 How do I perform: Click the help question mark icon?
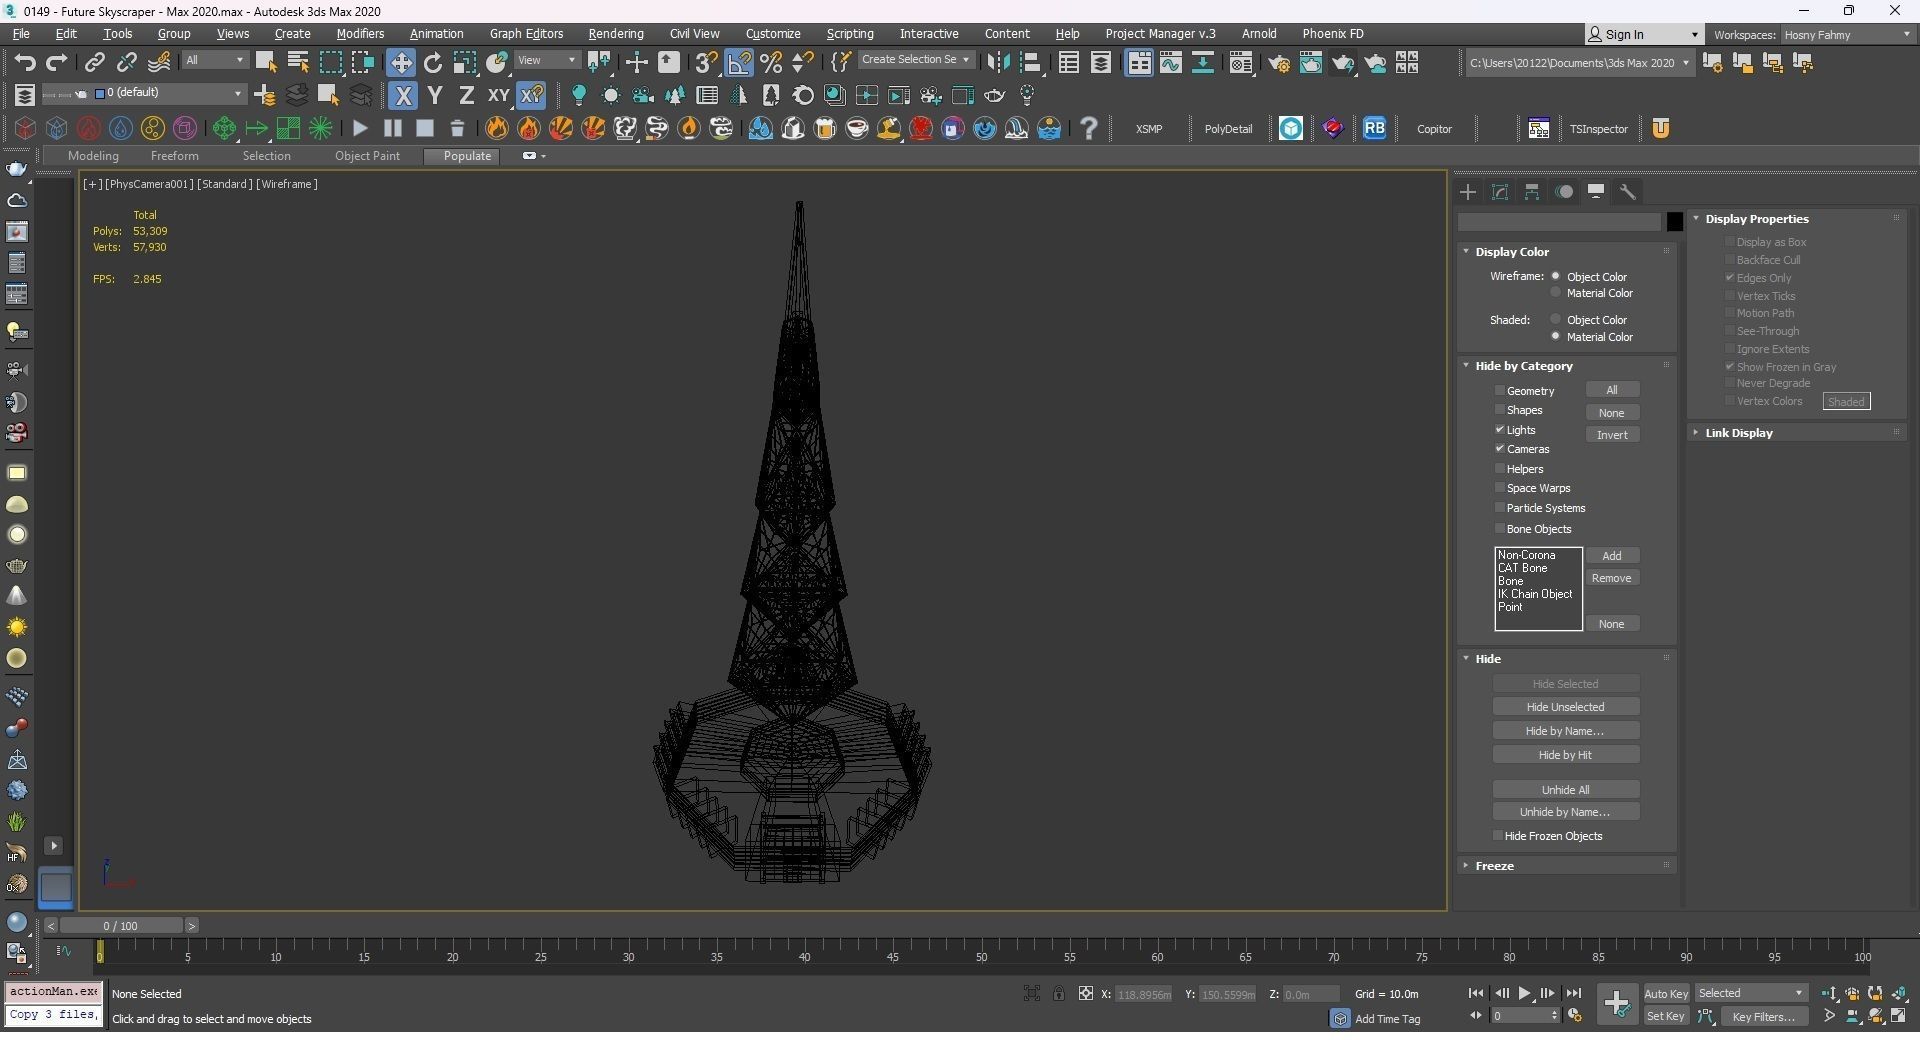point(1089,128)
